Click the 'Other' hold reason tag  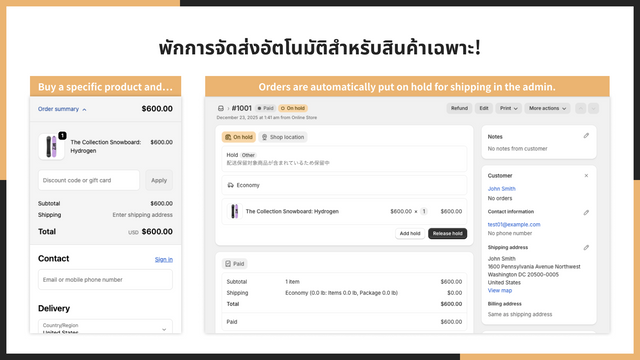[x=248, y=155]
